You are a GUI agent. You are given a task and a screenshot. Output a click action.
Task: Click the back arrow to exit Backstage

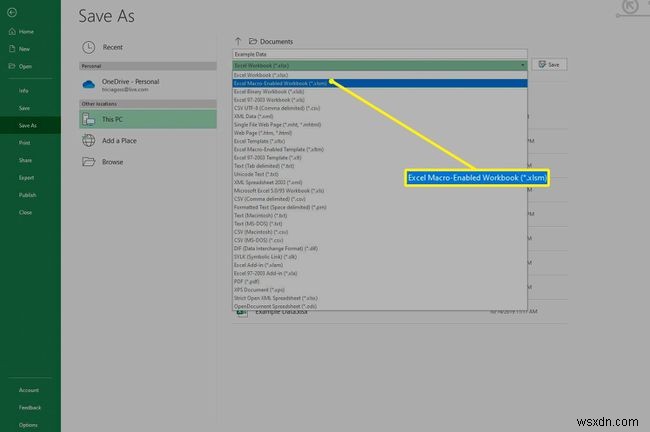tap(12, 12)
